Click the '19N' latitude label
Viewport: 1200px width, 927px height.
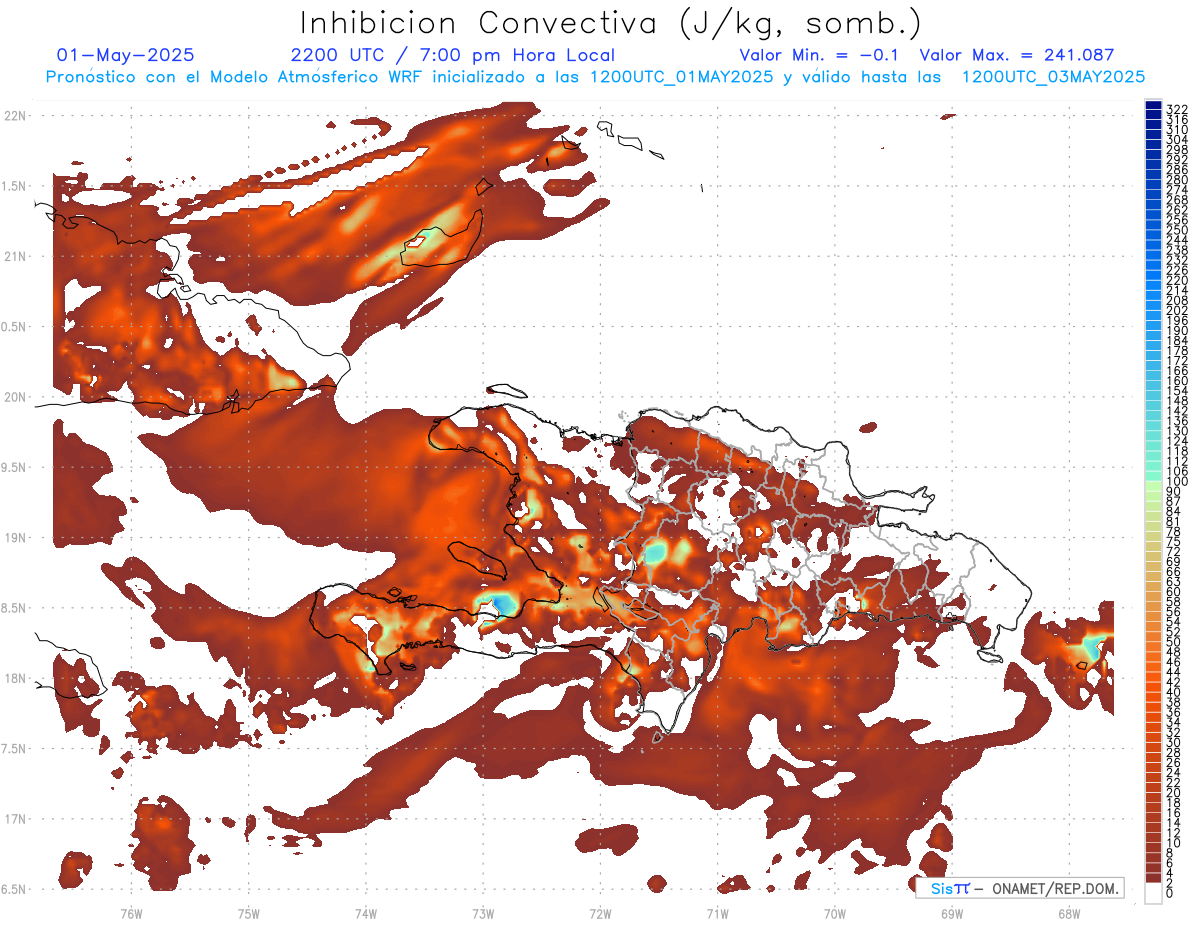pos(15,538)
